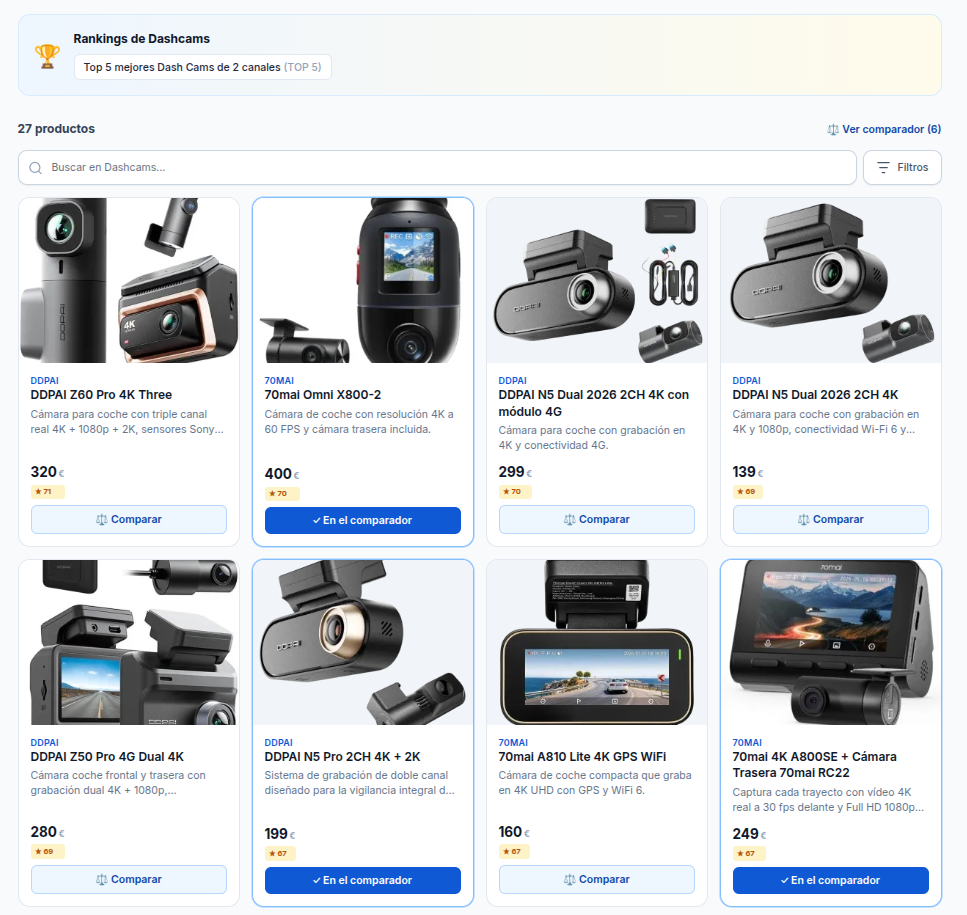The image size is (967, 915).
Task: Click the star rating 69 badge on Z50 Pro
Action: (x=47, y=852)
